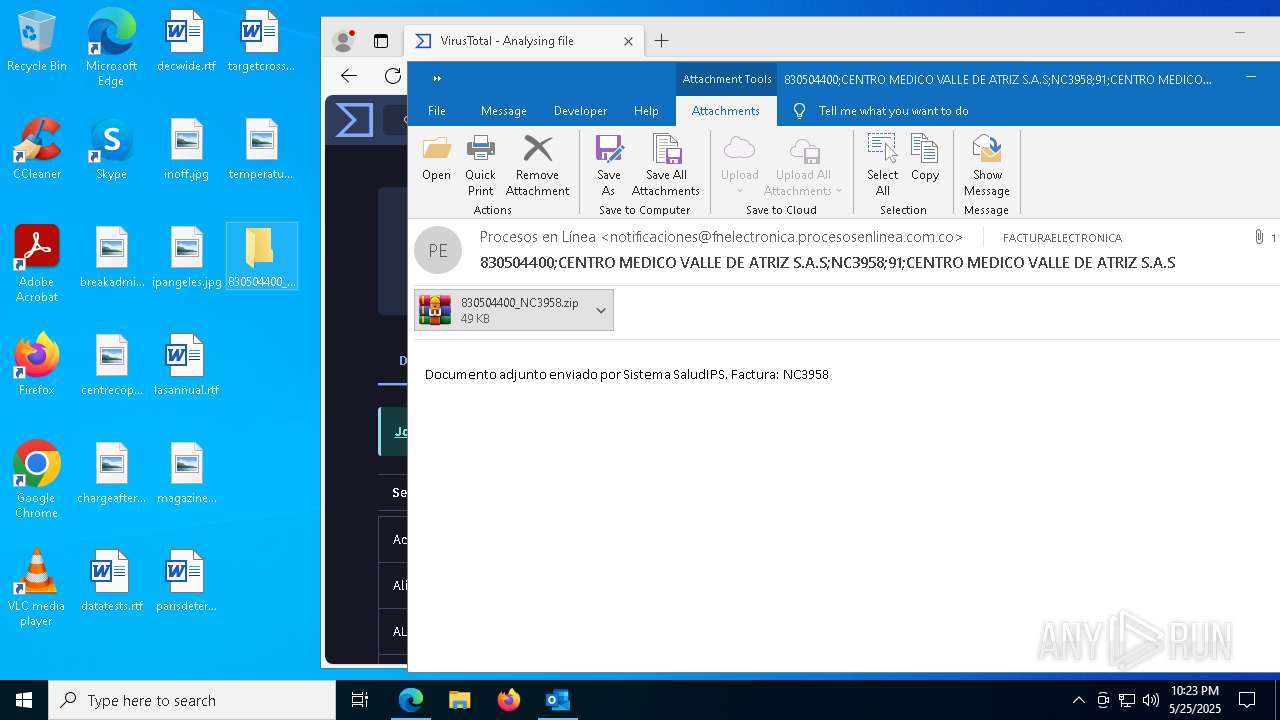Click the network icon in system tray
This screenshot has height=720, width=1280.
[x=1127, y=700]
